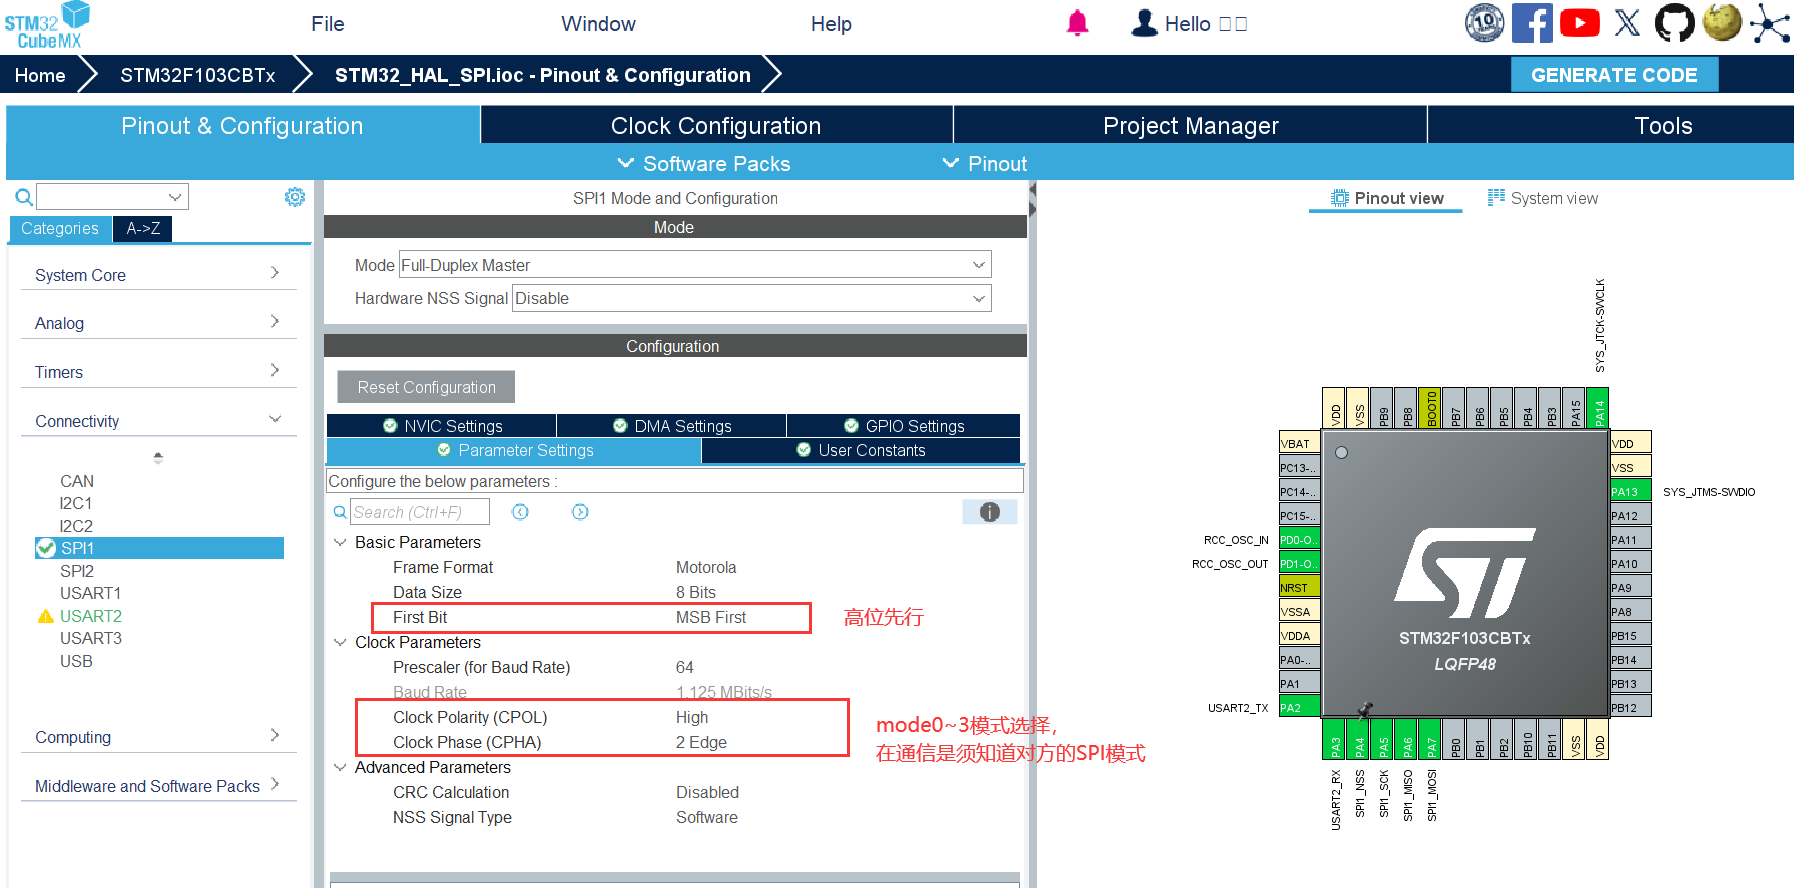Open the GitHub link icon
The height and width of the screenshot is (888, 1794).
(1675, 23)
